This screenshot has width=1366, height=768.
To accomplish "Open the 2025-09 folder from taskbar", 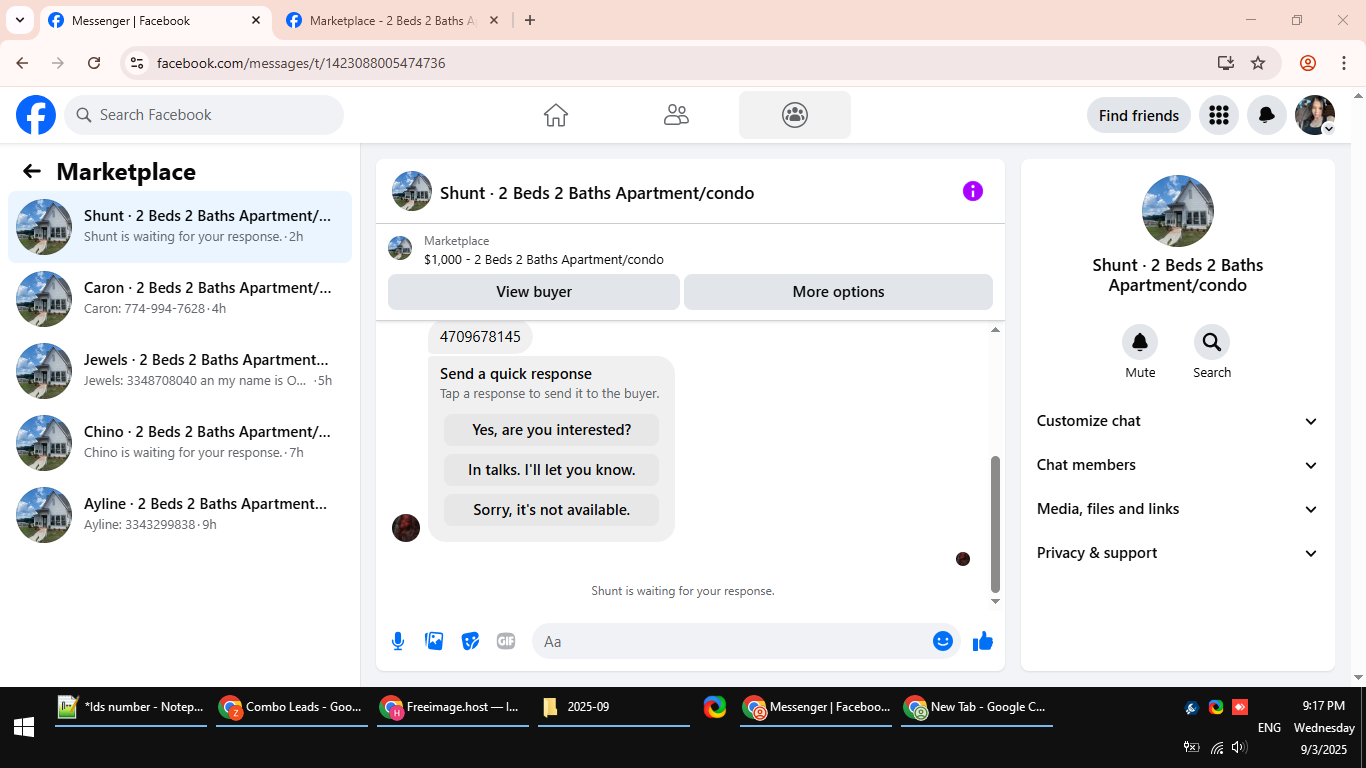I will point(614,707).
